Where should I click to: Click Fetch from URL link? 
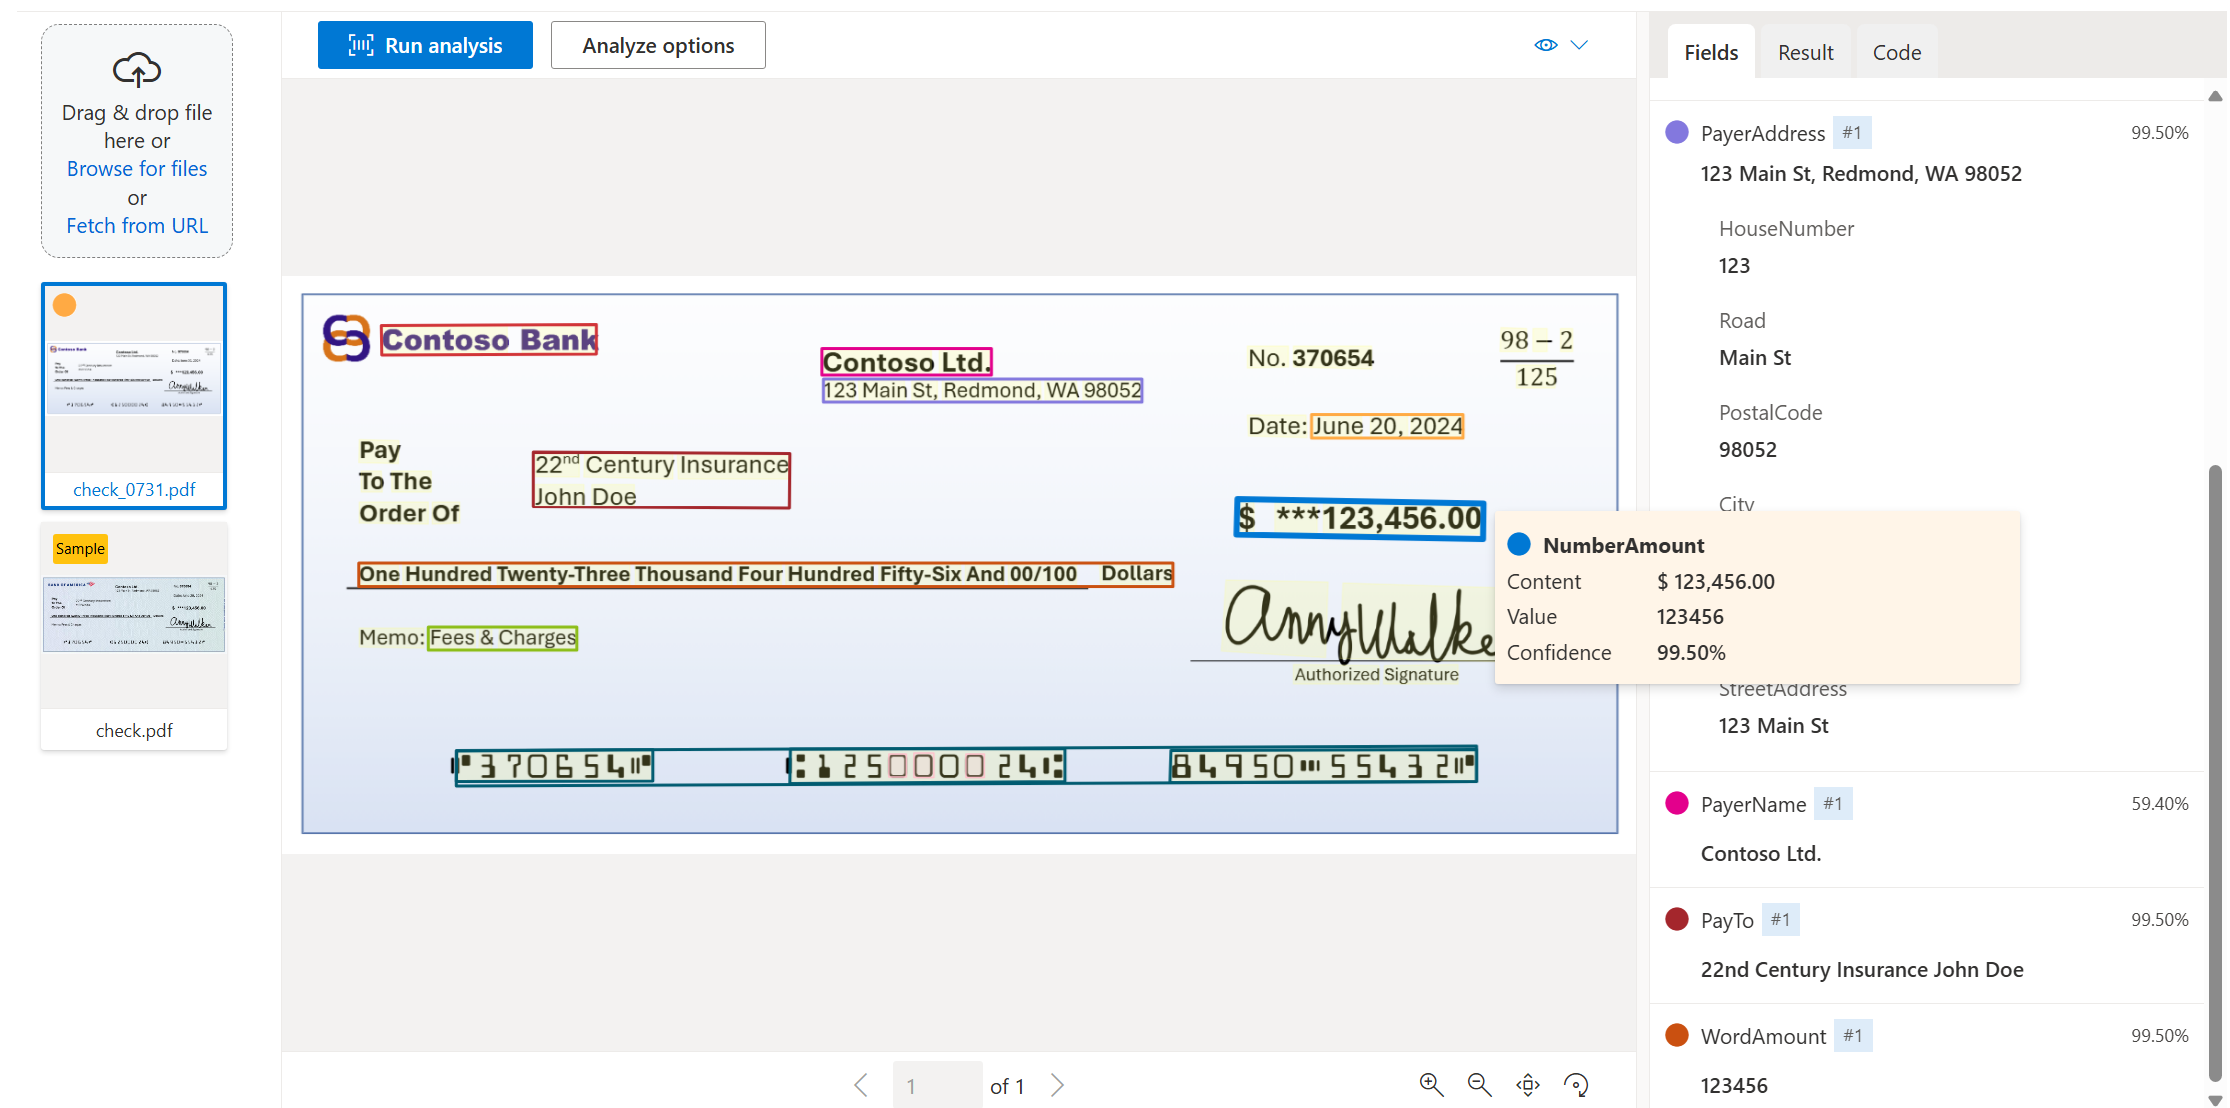pyautogui.click(x=137, y=223)
